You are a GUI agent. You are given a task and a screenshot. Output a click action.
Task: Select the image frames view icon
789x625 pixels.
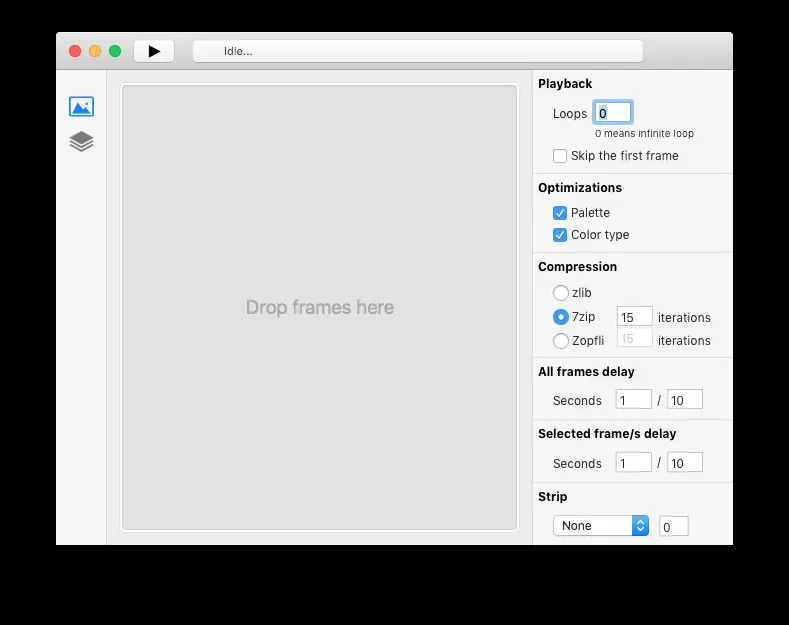[82, 107]
